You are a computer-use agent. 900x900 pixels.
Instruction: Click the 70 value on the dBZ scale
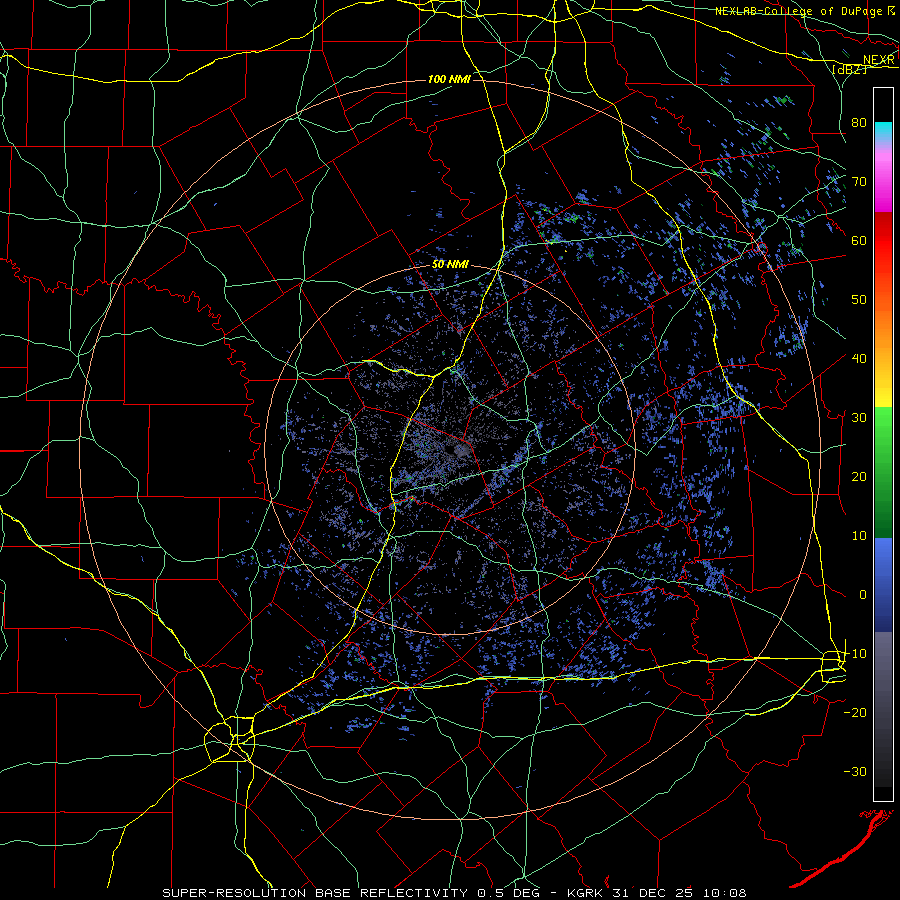coord(859,182)
